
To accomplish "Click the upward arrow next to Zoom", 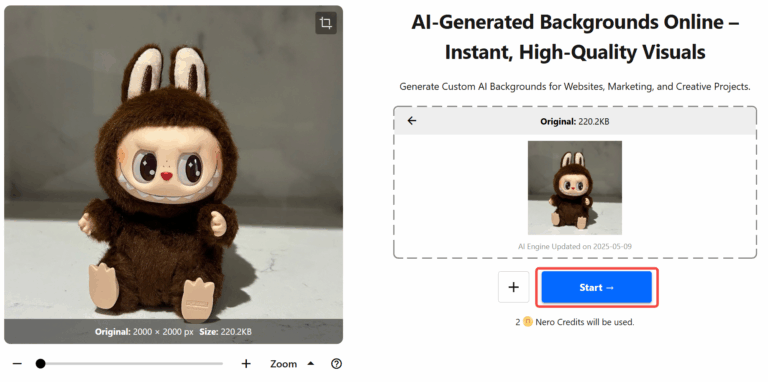I will (x=311, y=363).
